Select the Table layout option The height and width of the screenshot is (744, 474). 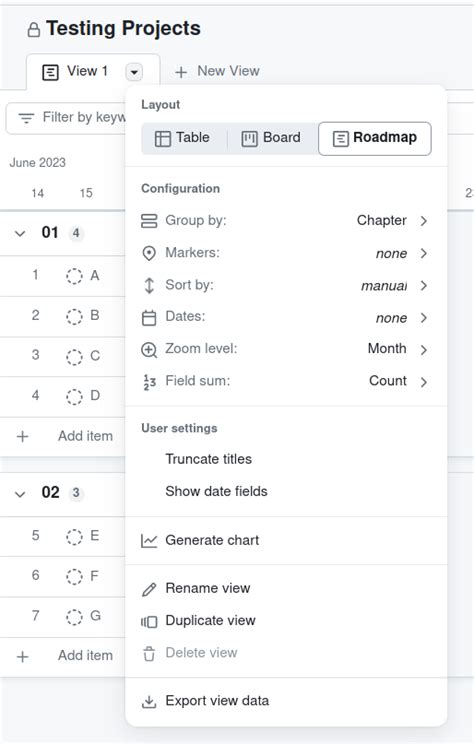183,138
